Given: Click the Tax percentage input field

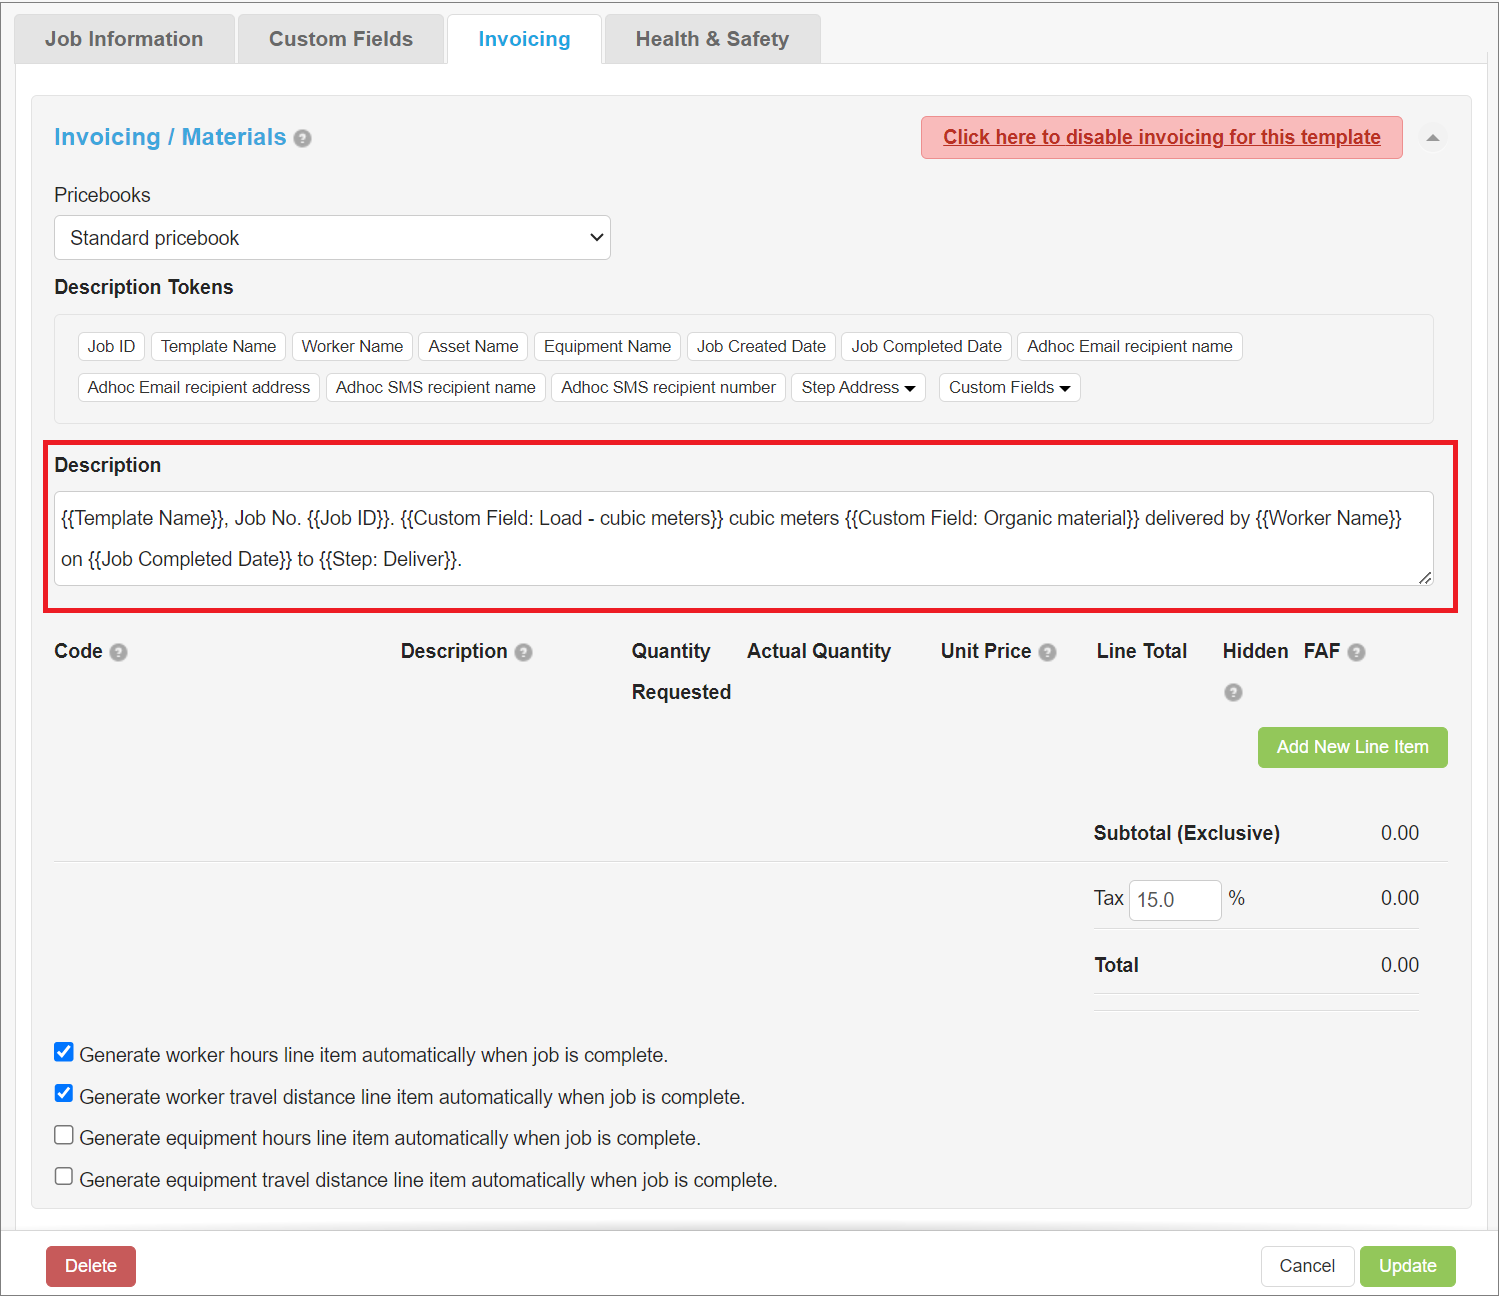Looking at the screenshot, I should [x=1175, y=900].
